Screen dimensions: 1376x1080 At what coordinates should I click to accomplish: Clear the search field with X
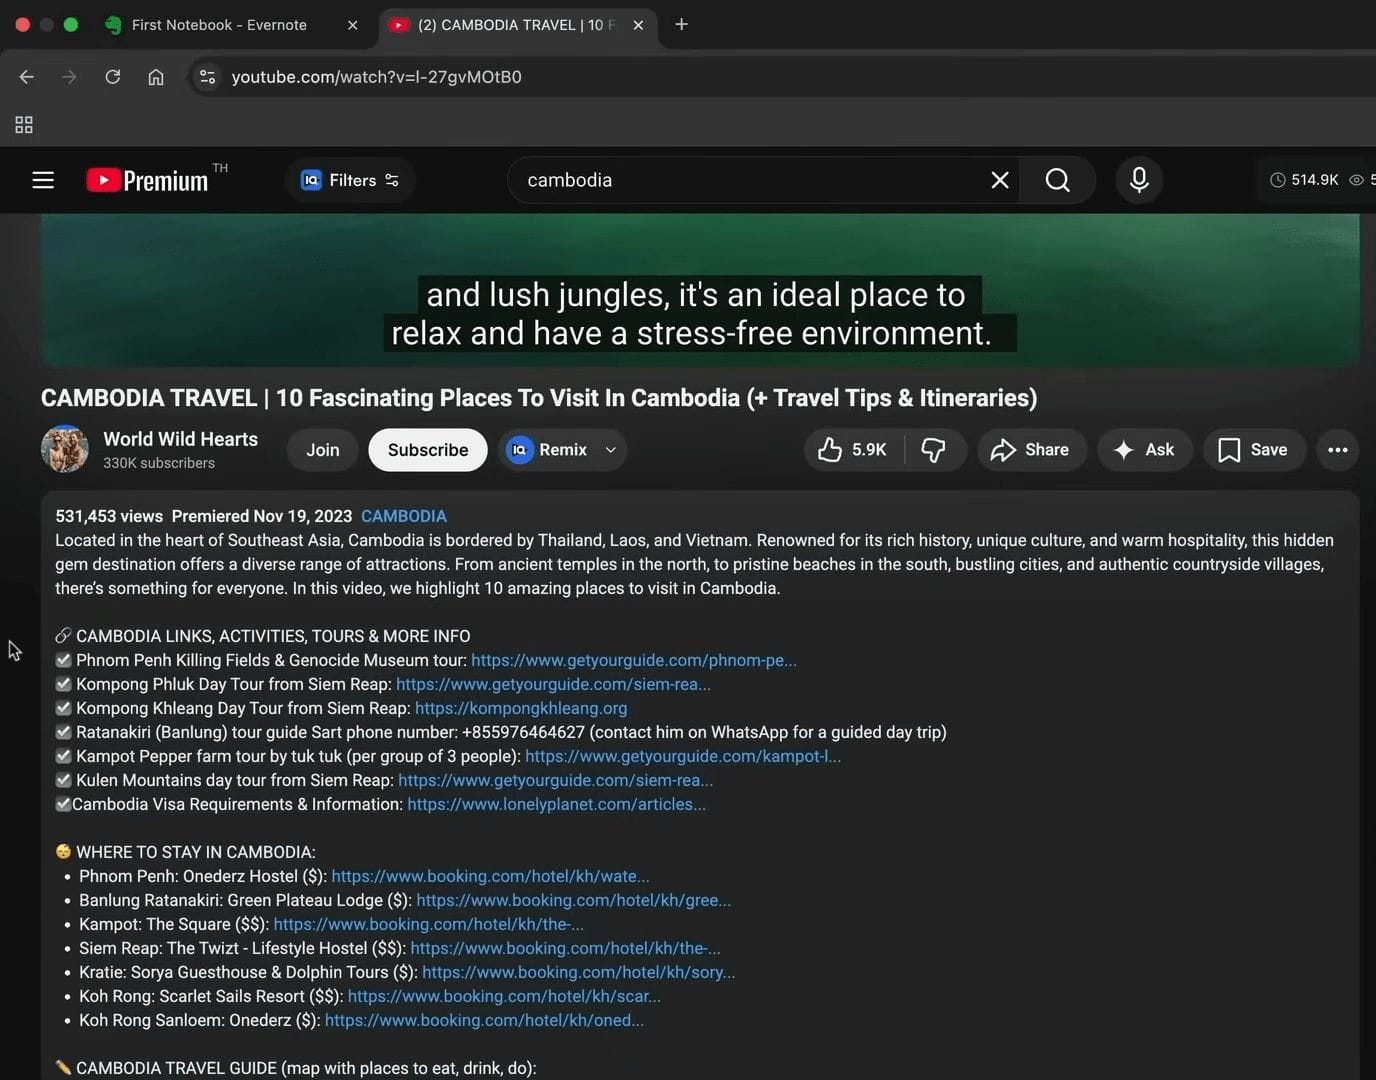coord(999,180)
